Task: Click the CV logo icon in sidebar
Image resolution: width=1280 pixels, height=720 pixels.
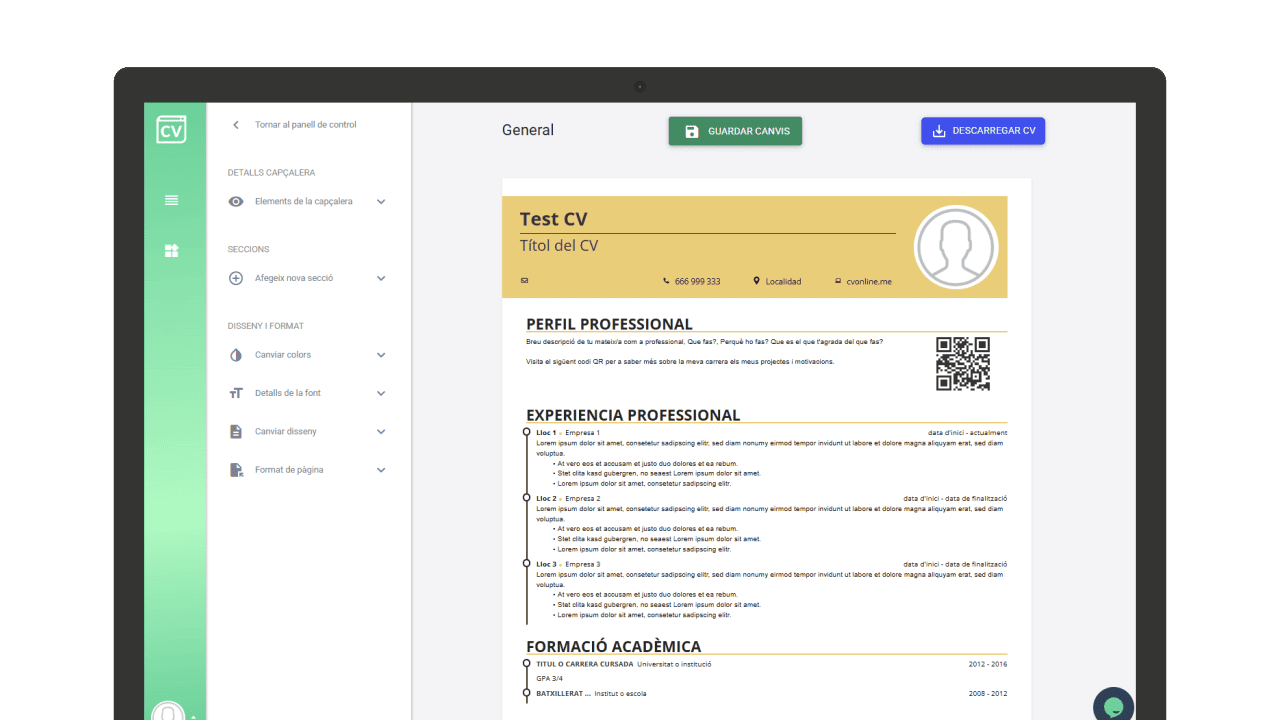Action: tap(171, 129)
